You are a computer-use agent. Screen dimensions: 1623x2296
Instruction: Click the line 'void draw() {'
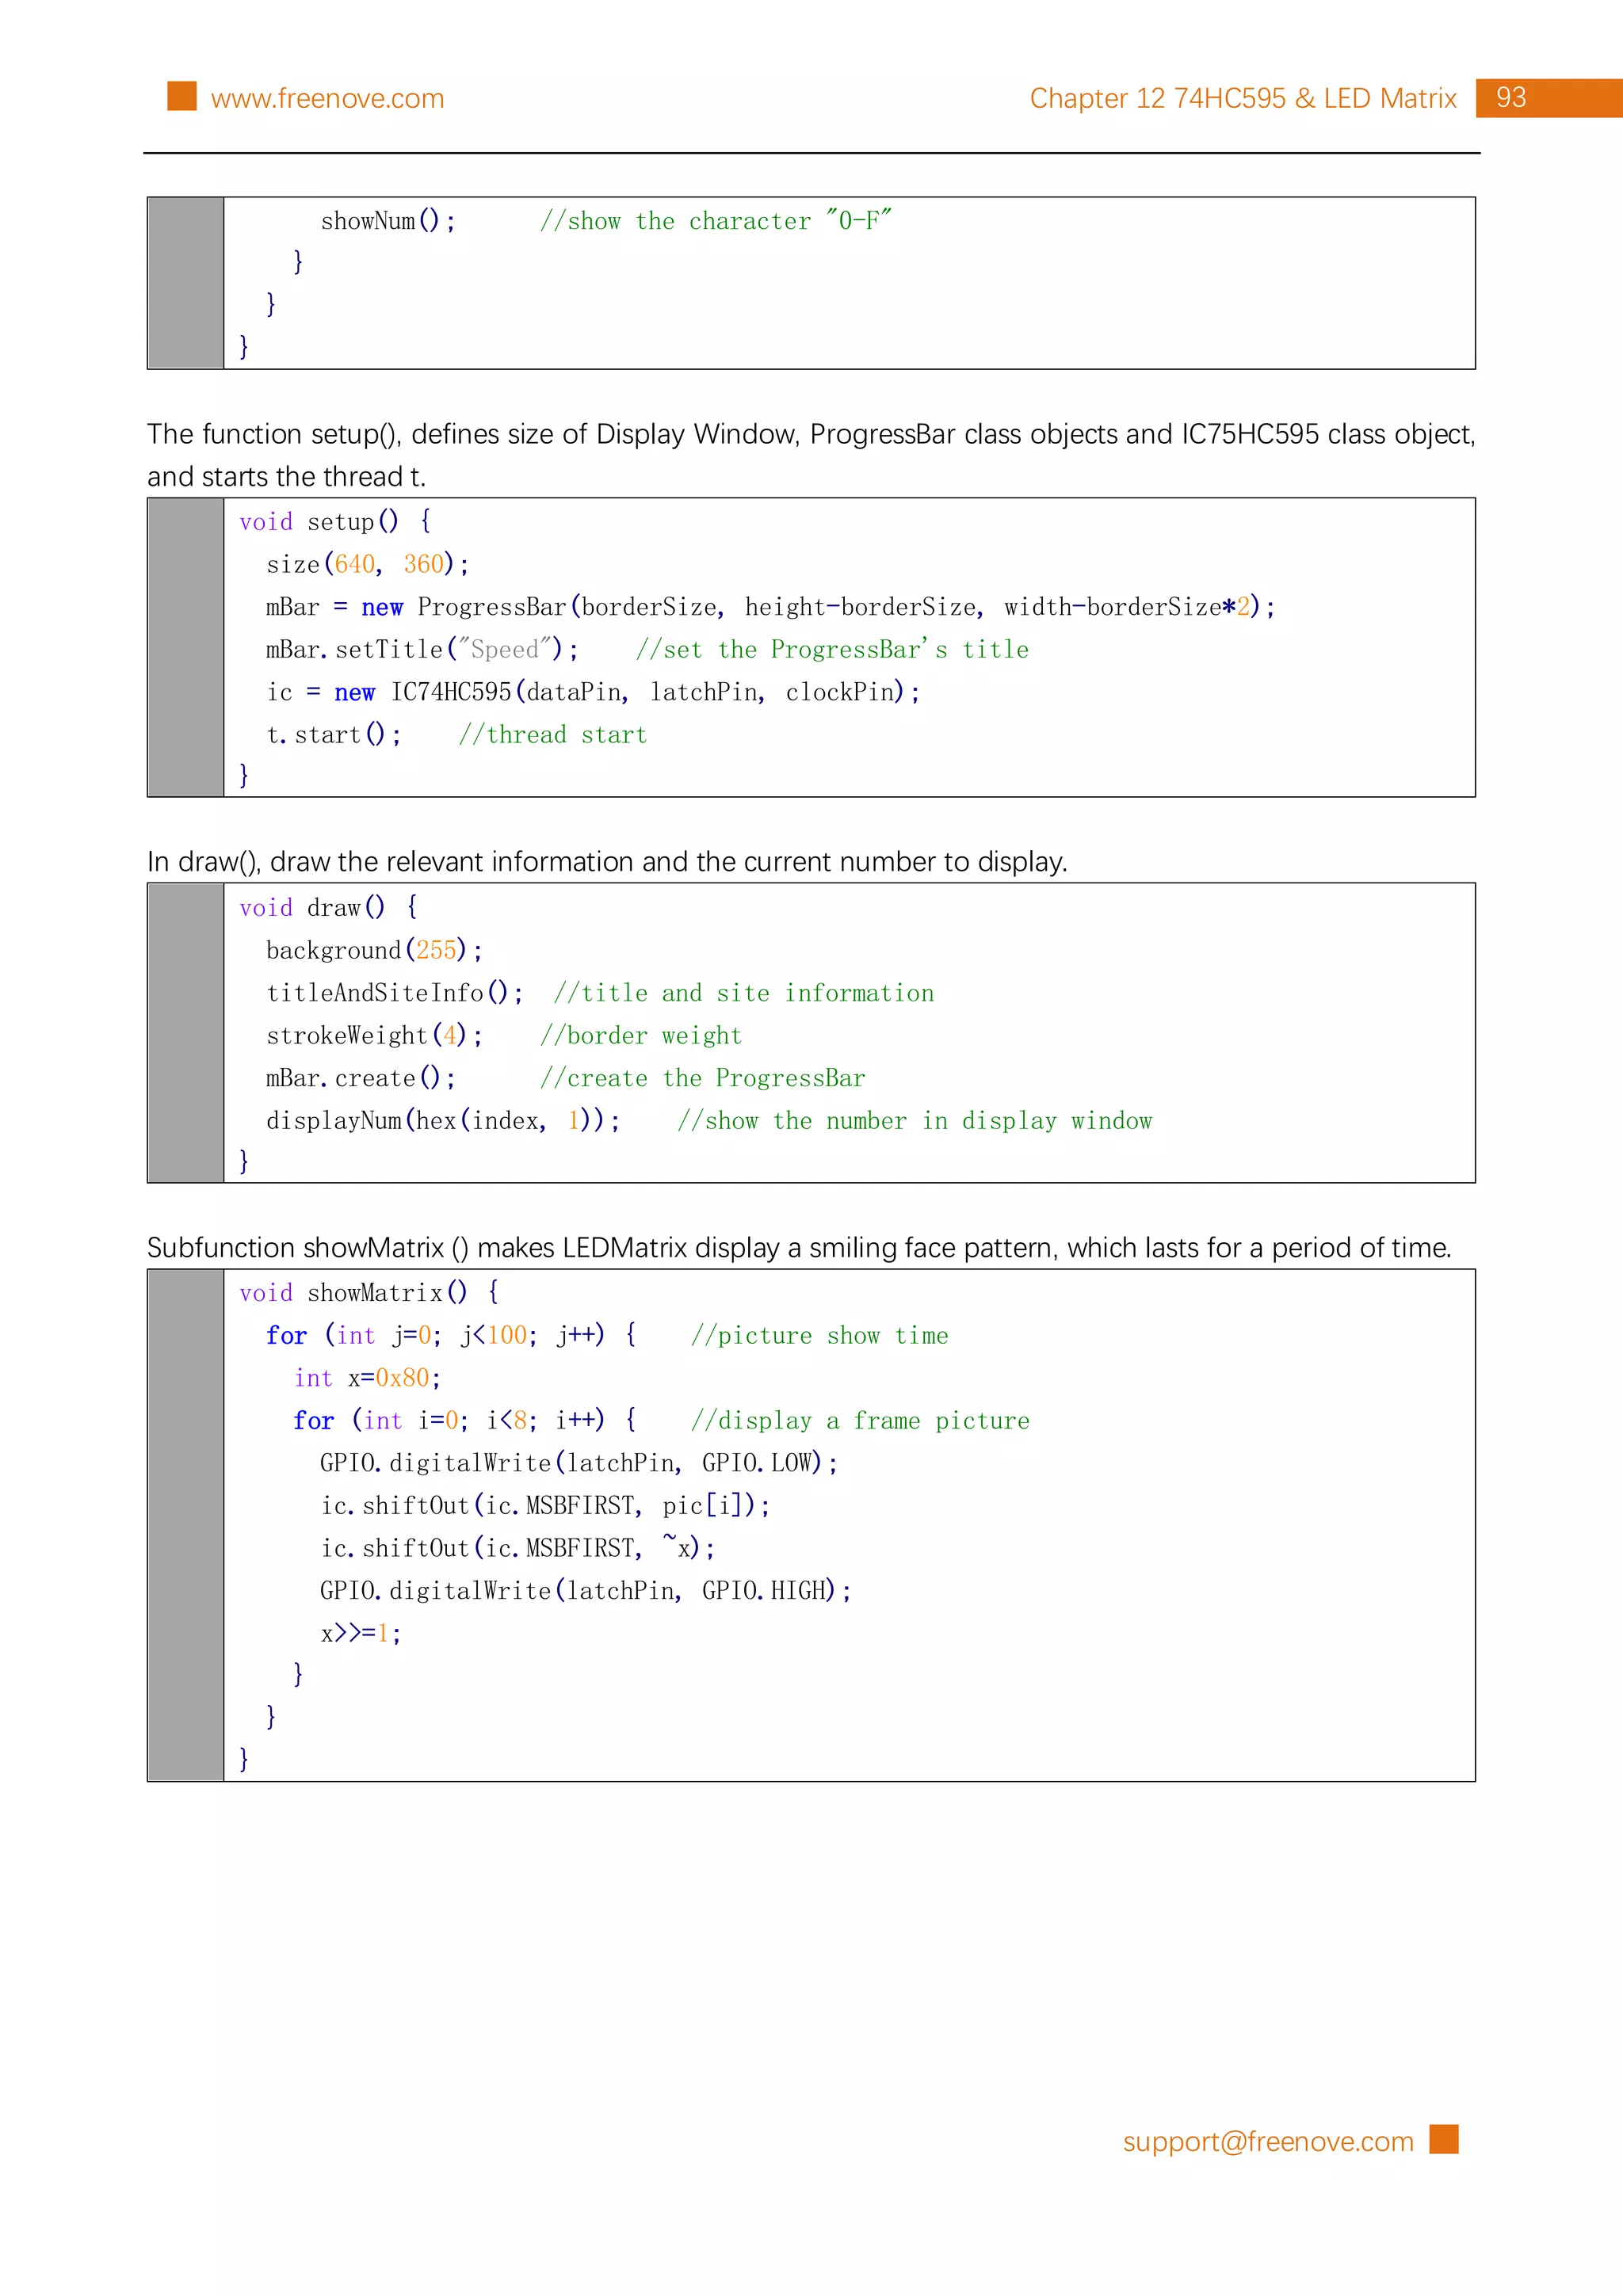pyautogui.click(x=328, y=907)
